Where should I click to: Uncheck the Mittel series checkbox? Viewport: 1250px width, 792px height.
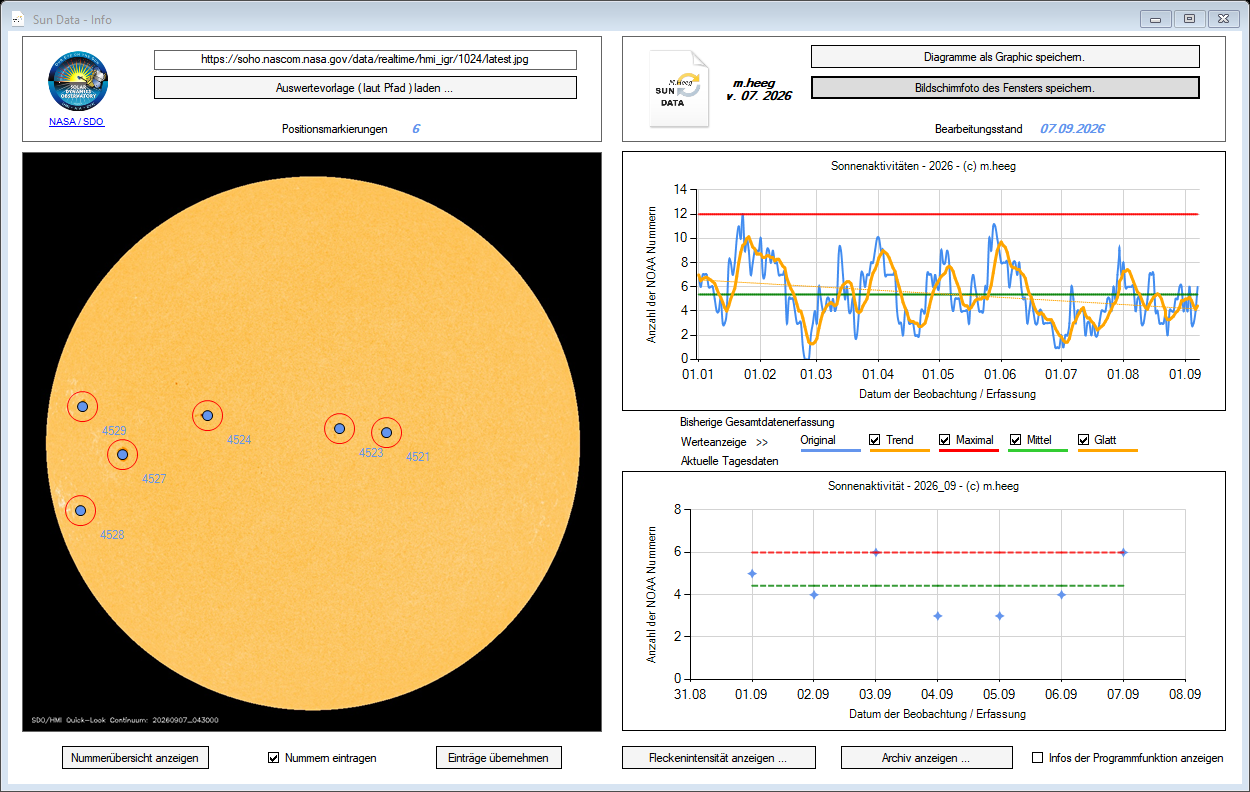(x=1016, y=440)
